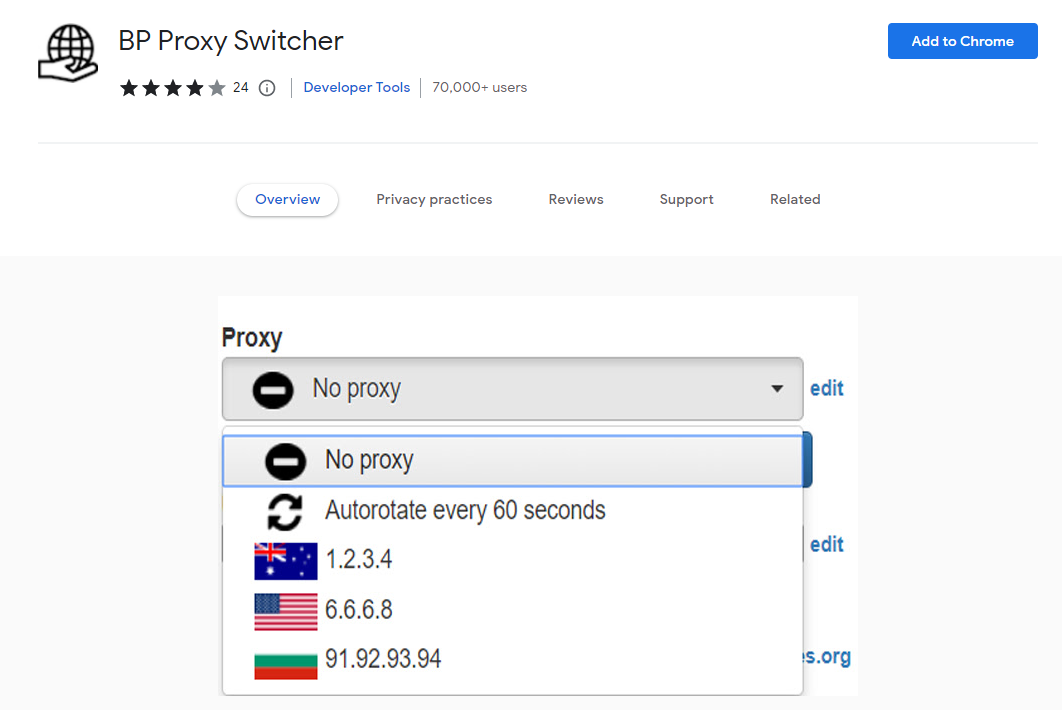Choose Autorotate every 60 seconds option

513,511
